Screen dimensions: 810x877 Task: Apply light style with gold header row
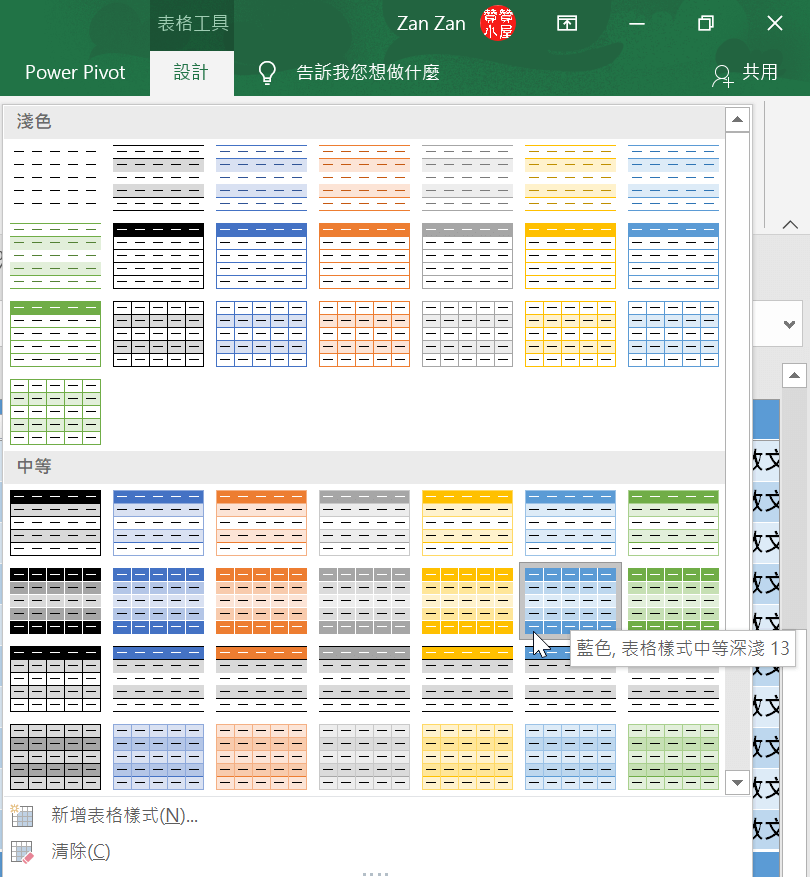(x=570, y=256)
